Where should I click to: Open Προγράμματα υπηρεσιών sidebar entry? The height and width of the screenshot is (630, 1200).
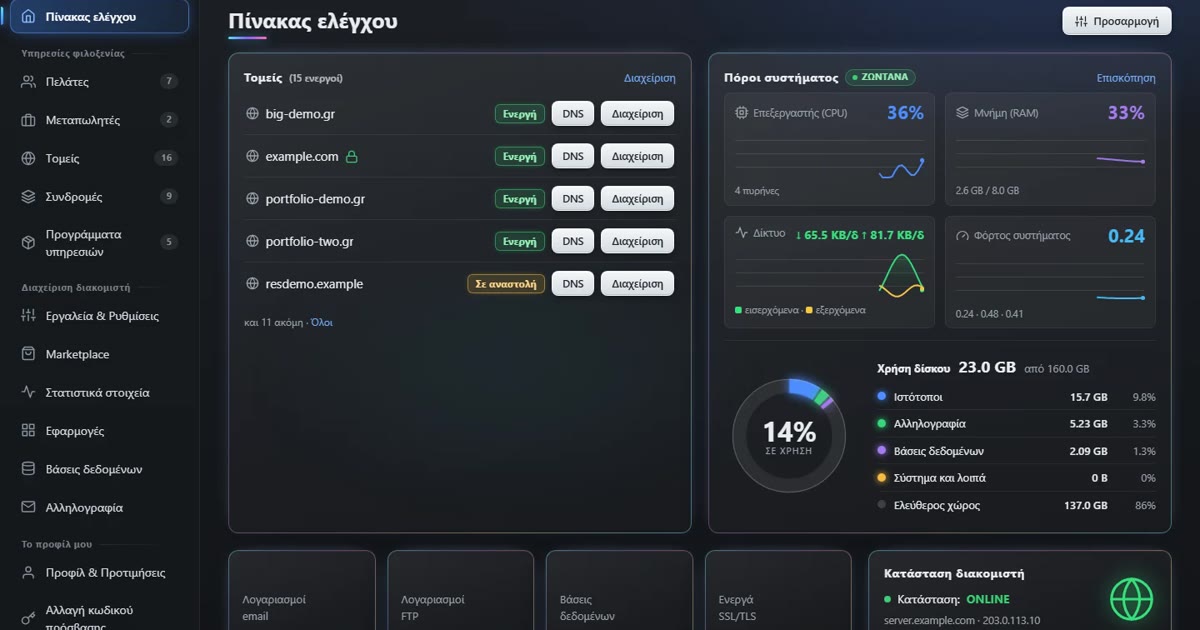tap(99, 242)
